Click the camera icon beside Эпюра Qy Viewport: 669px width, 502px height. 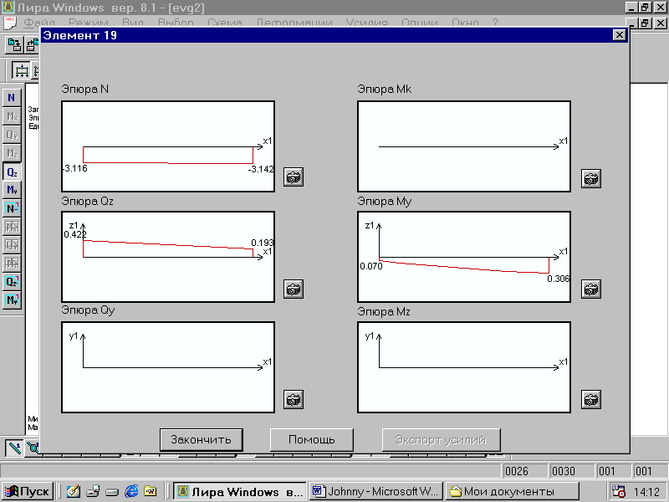tap(294, 400)
